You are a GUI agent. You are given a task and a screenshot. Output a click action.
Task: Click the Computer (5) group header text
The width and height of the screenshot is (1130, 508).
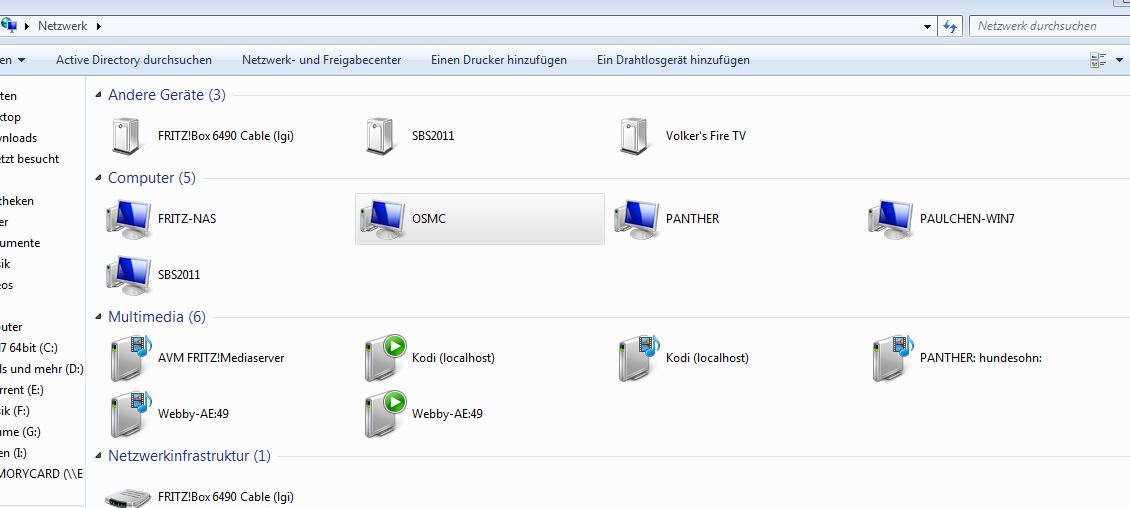click(x=151, y=177)
